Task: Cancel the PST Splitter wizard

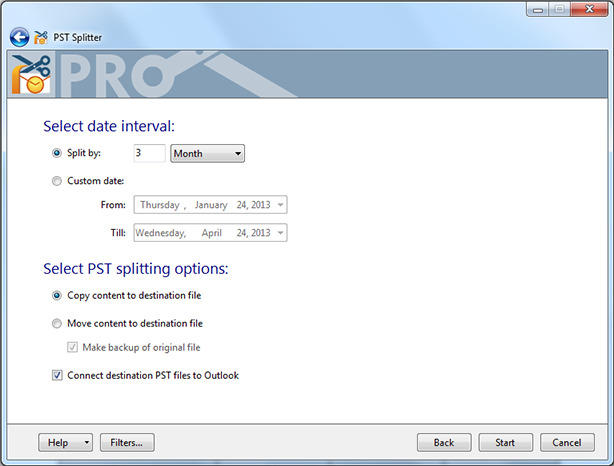Action: [x=567, y=443]
